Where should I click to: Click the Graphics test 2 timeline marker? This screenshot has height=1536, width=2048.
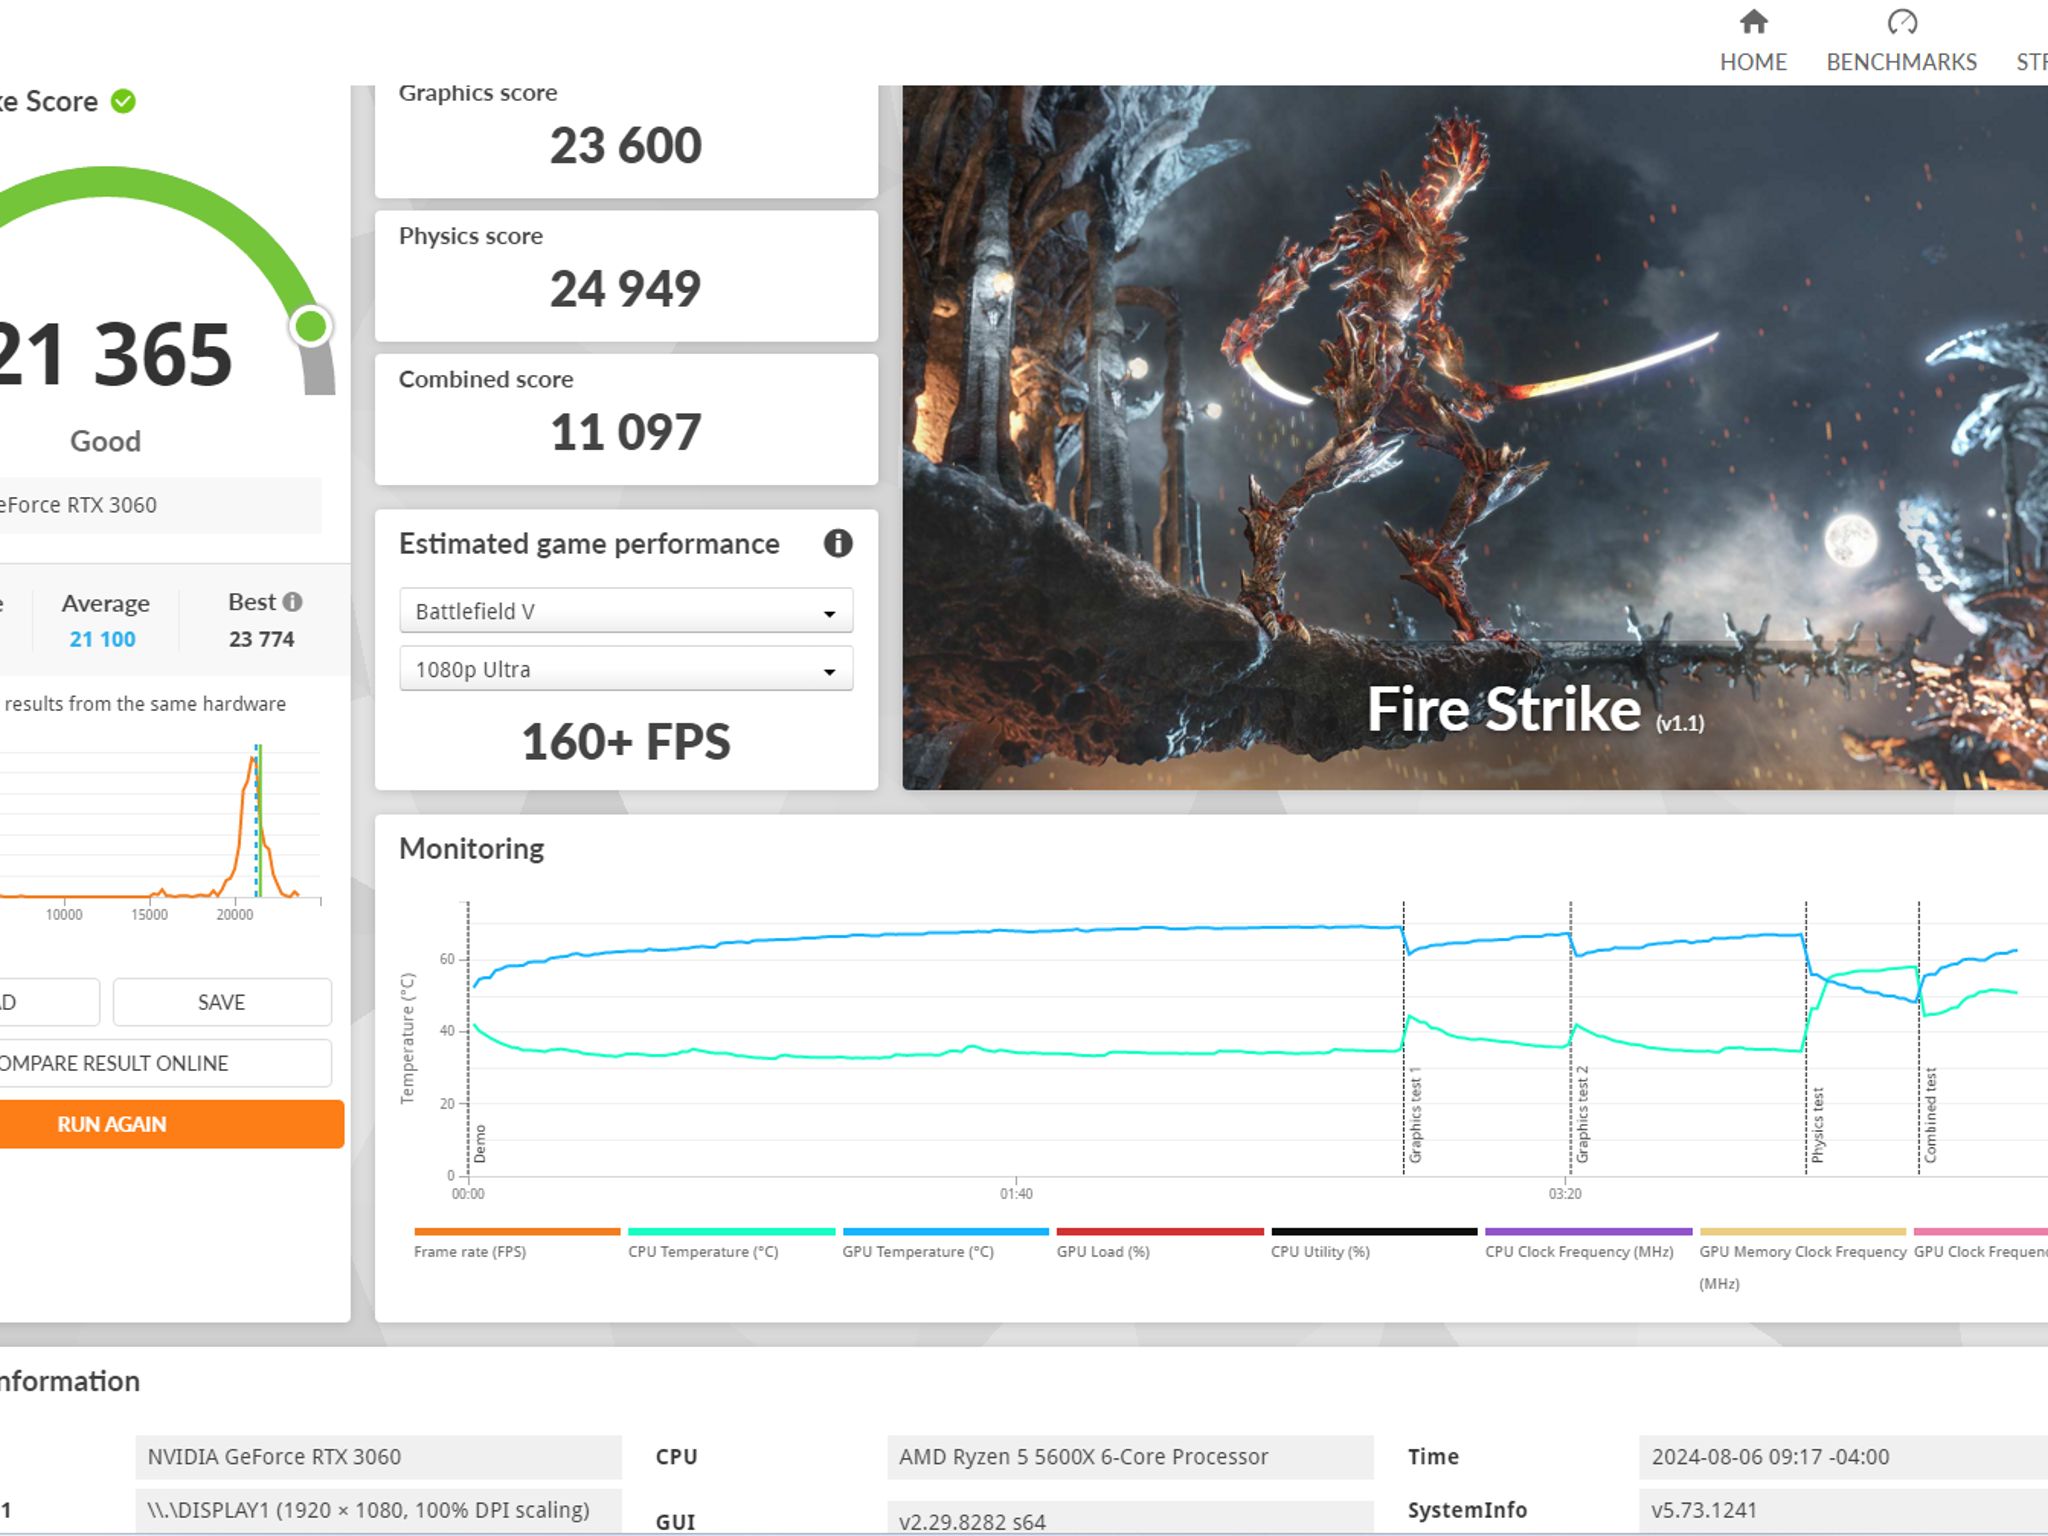click(1582, 1114)
